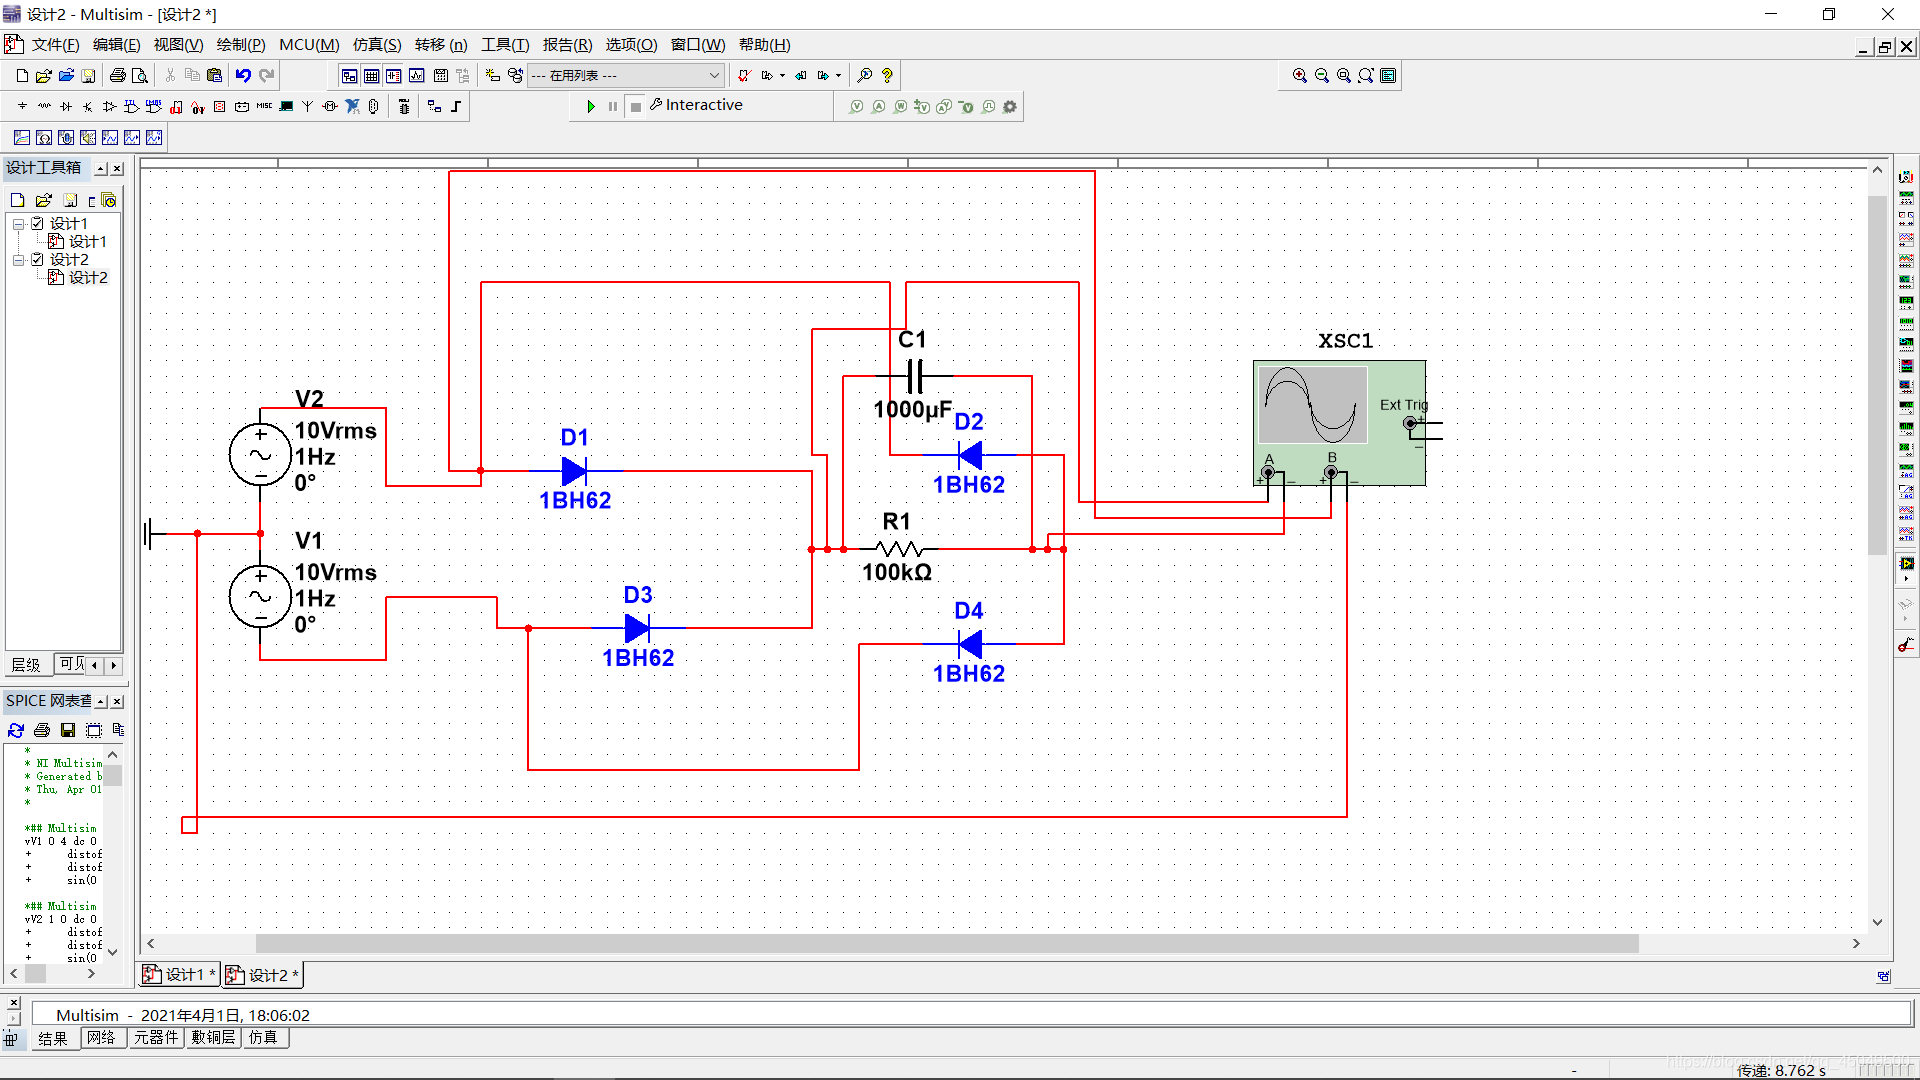
Task: Click the Save file icon
Action: (x=88, y=75)
